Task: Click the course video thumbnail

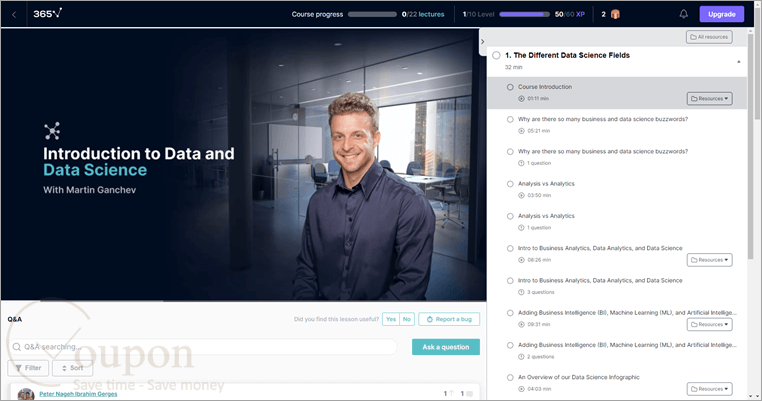Action: point(243,164)
